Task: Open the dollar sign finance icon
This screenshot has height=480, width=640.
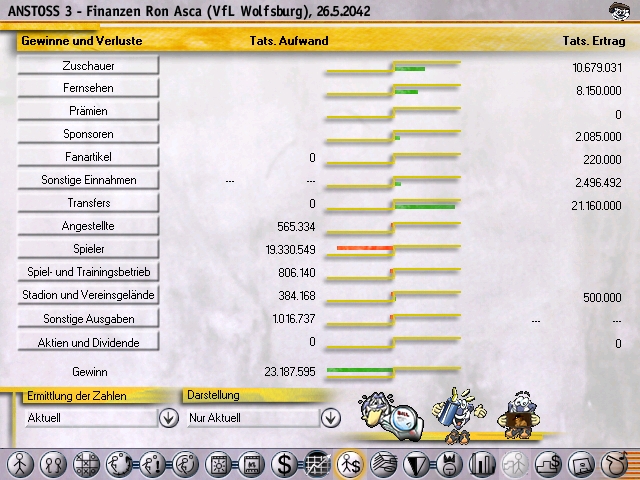Action: 284,464
